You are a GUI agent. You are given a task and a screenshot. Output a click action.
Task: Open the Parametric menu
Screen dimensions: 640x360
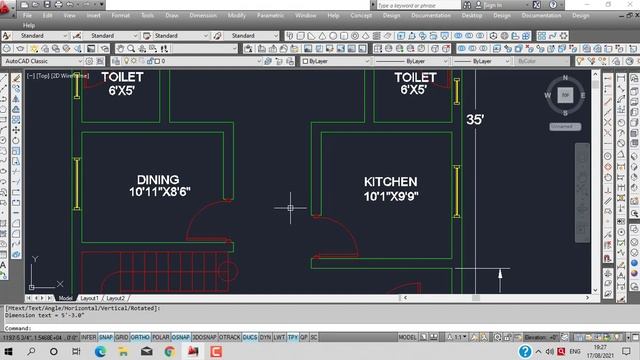270,16
